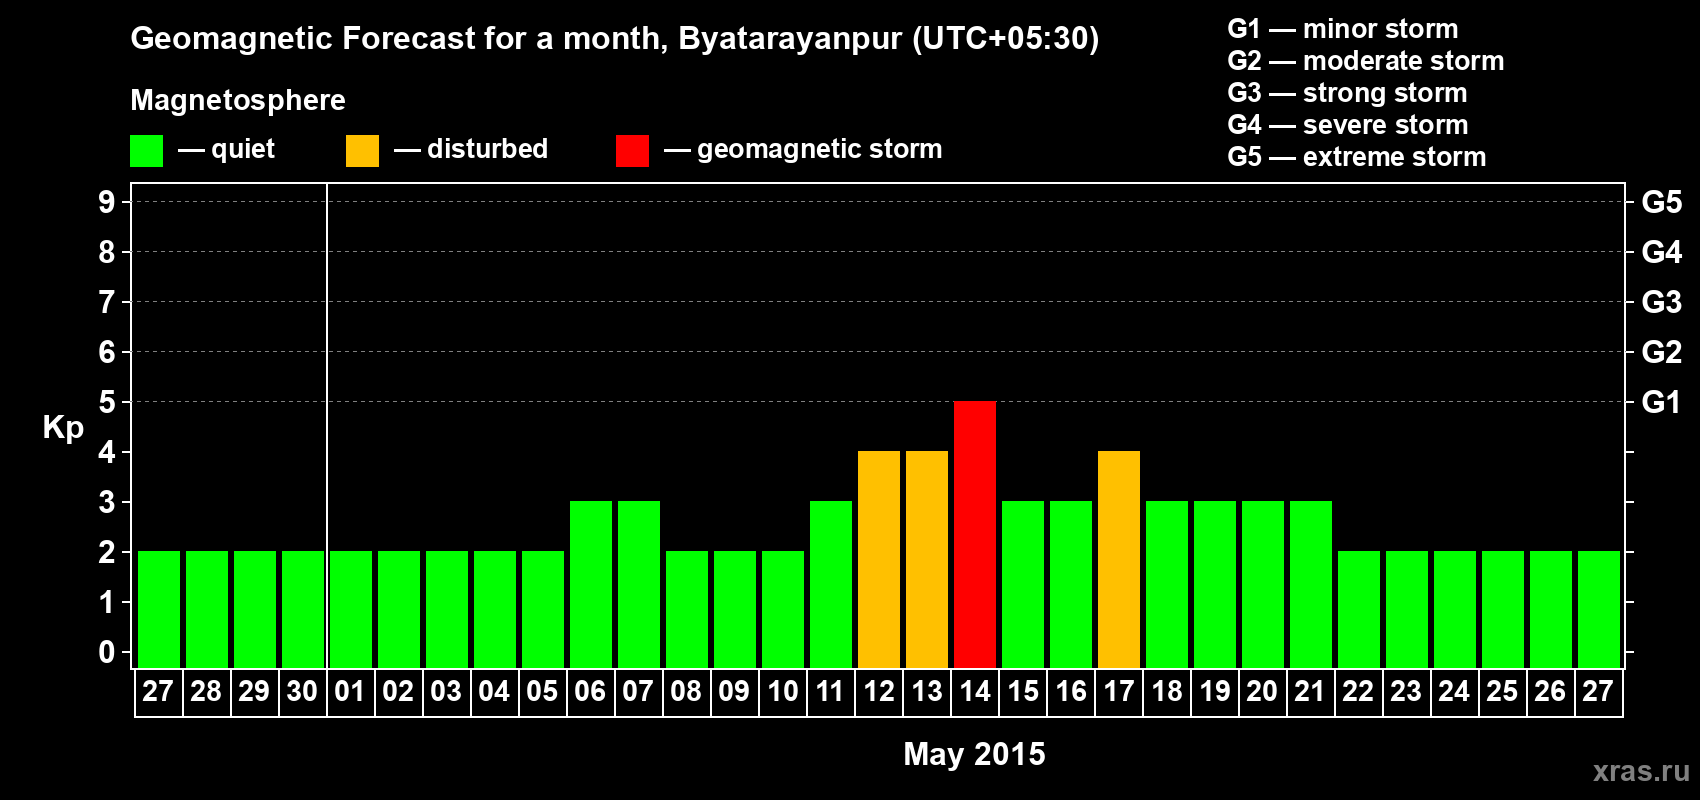Click date label 01 on the axis

point(350,692)
